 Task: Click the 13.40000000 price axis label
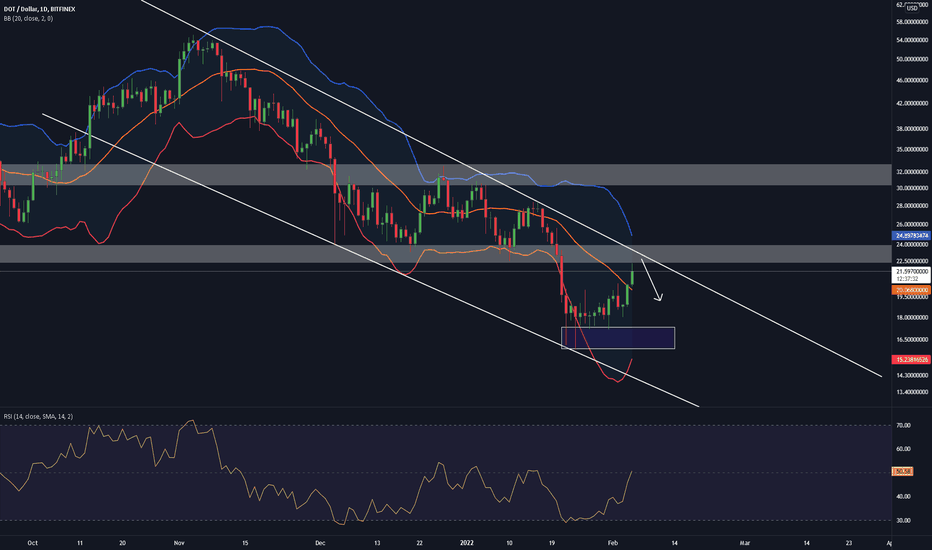912,392
